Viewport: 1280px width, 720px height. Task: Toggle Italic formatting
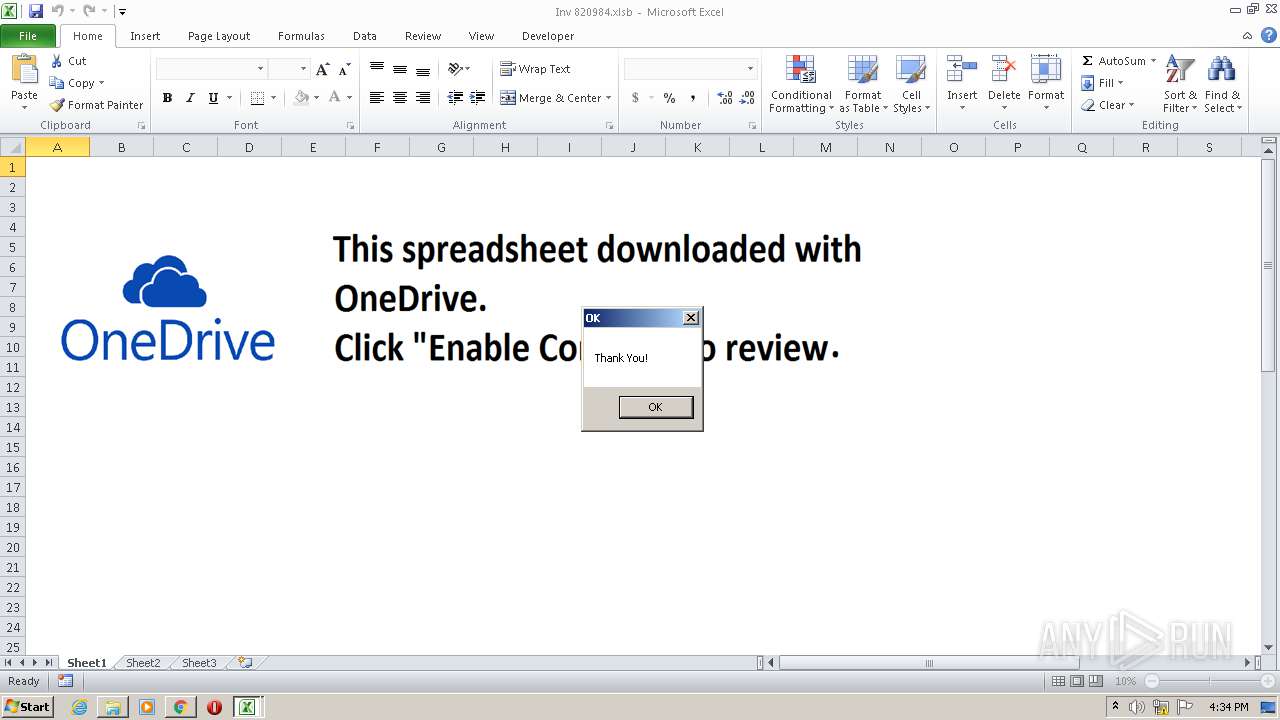pyautogui.click(x=190, y=98)
